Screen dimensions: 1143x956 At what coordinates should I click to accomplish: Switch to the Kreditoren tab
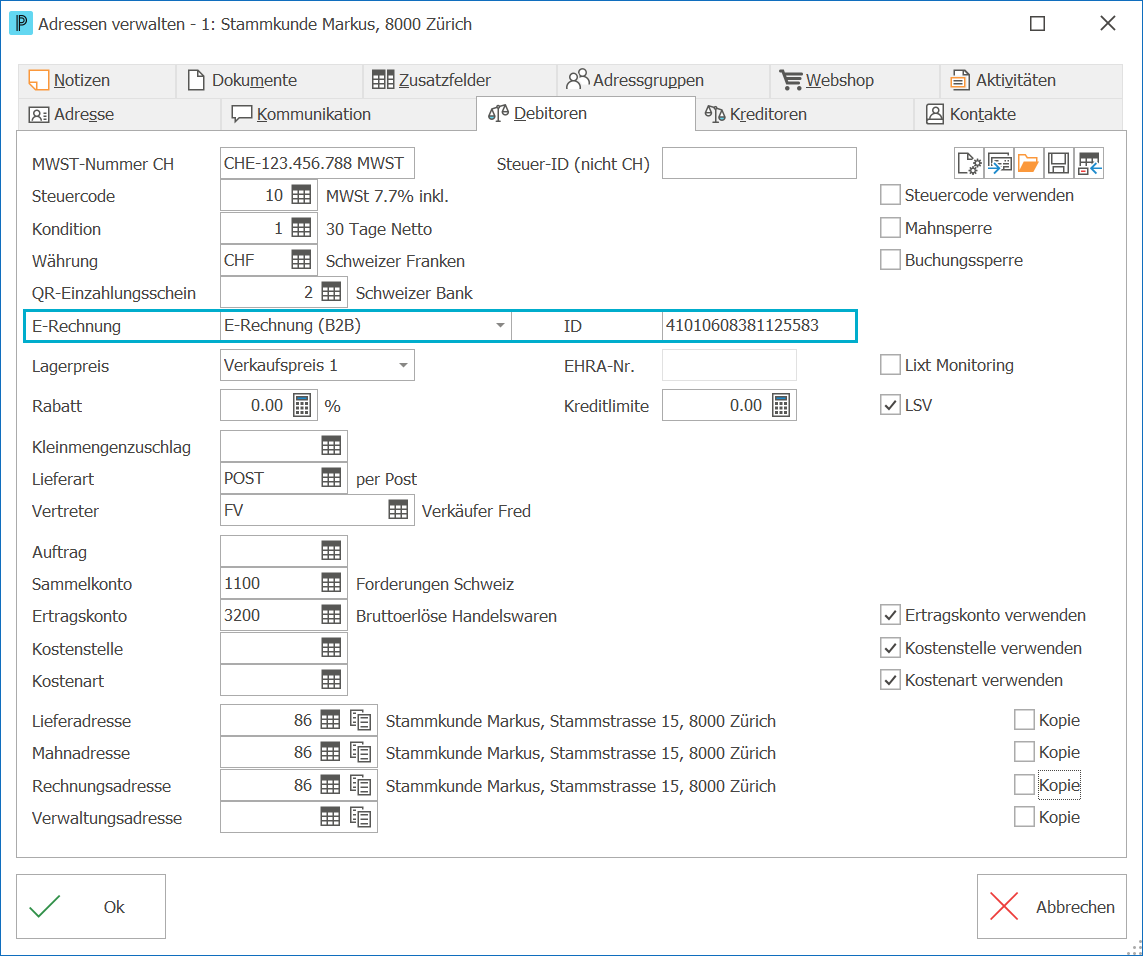805,114
